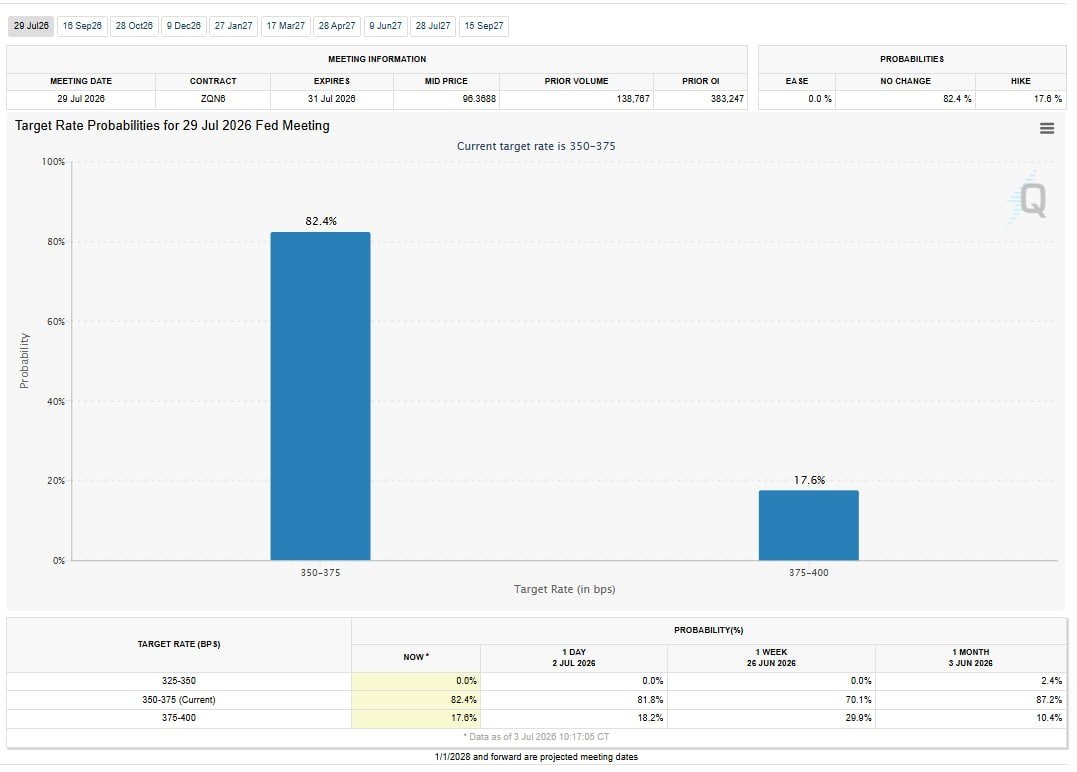This screenshot has height=772, width=1077.
Task: Open the 28 Jul27 meeting tab
Action: pos(433,26)
